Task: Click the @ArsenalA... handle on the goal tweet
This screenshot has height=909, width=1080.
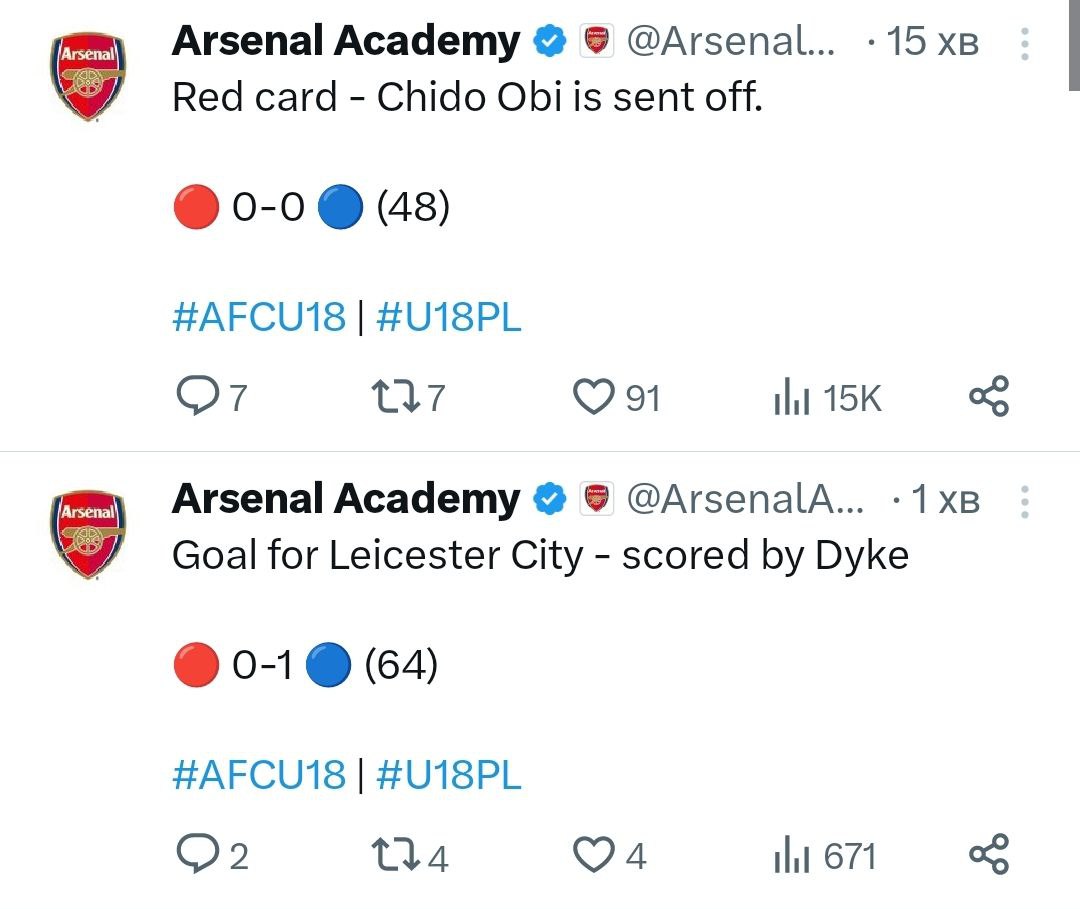Action: tap(744, 499)
